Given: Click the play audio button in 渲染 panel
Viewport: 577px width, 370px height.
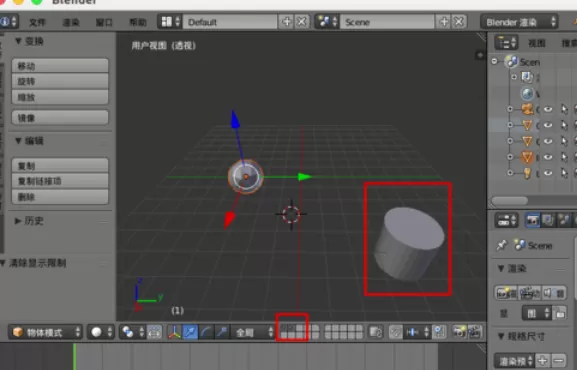Looking at the screenshot, I should point(554,293).
